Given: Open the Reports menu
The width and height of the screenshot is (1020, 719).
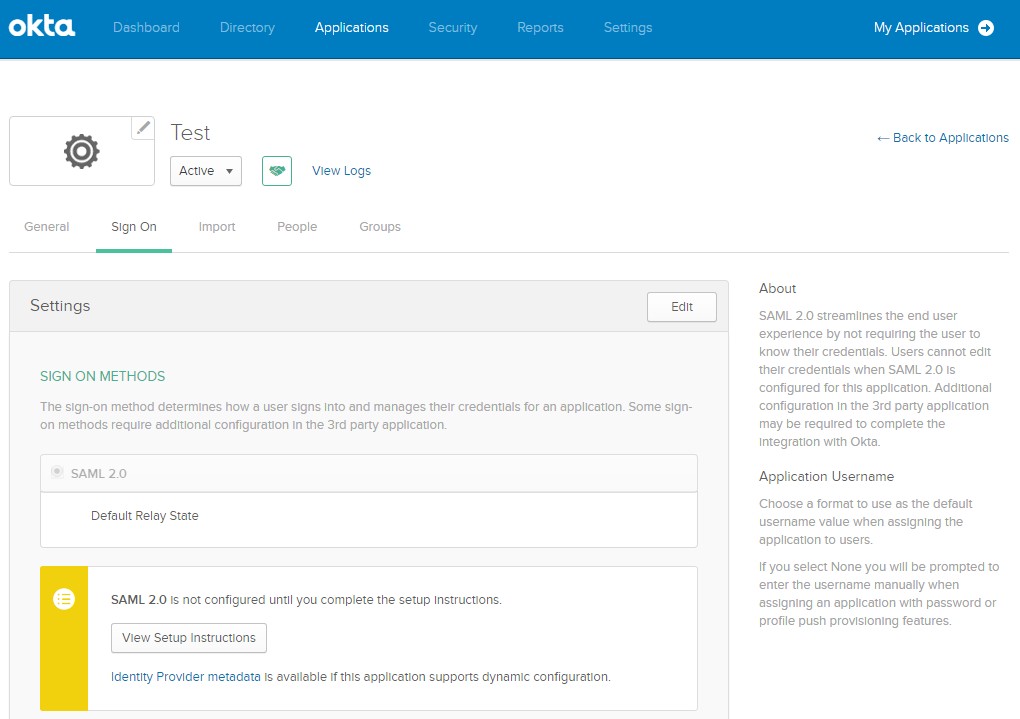Looking at the screenshot, I should coord(541,27).
